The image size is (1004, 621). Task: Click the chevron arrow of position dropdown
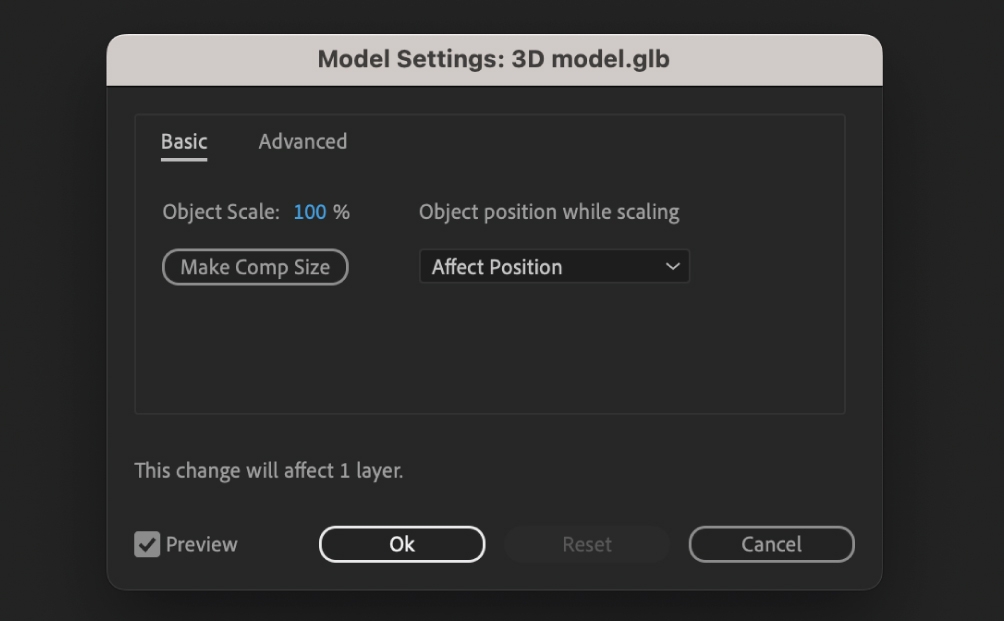click(673, 267)
